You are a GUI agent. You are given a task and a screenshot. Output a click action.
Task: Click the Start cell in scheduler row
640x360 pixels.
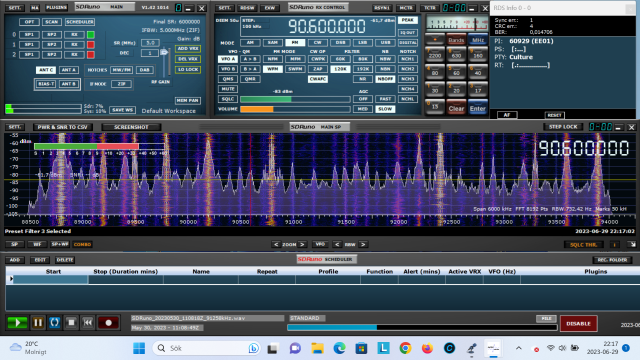[x=51, y=279]
